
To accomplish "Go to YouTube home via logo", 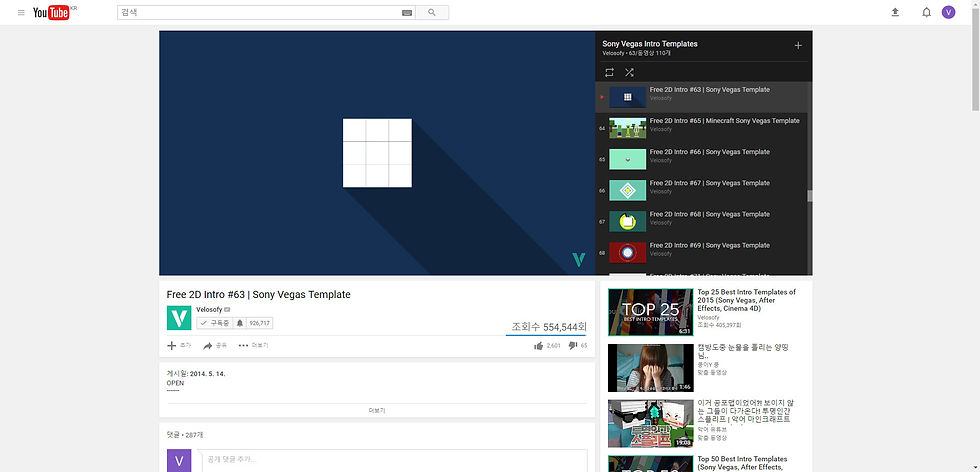I will tap(51, 13).
